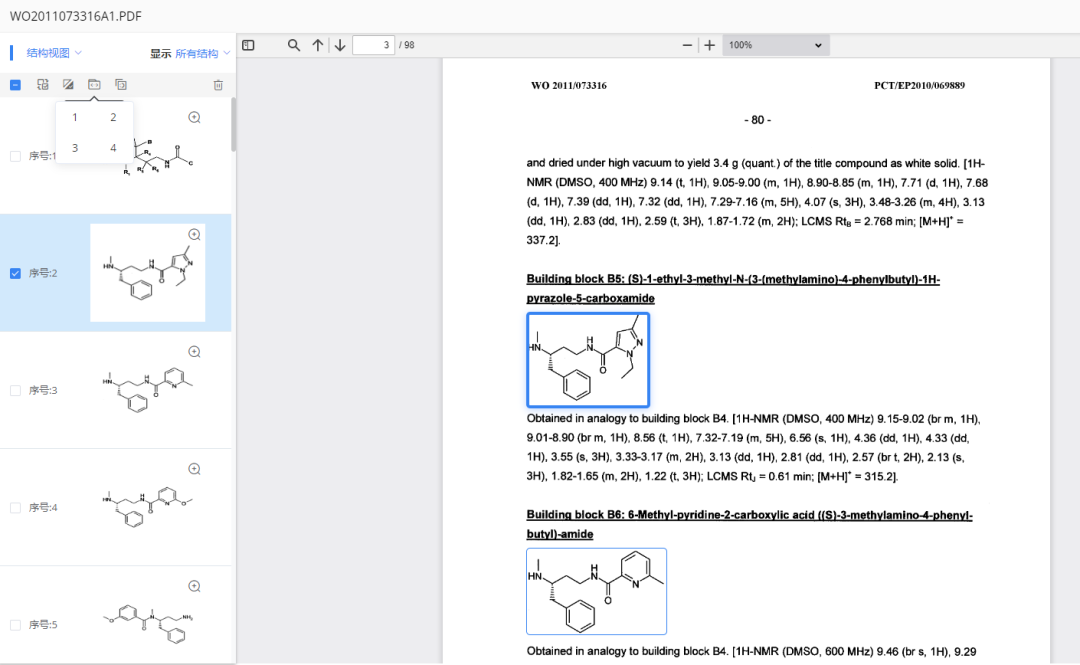Go to previous page with up arrow

318,45
